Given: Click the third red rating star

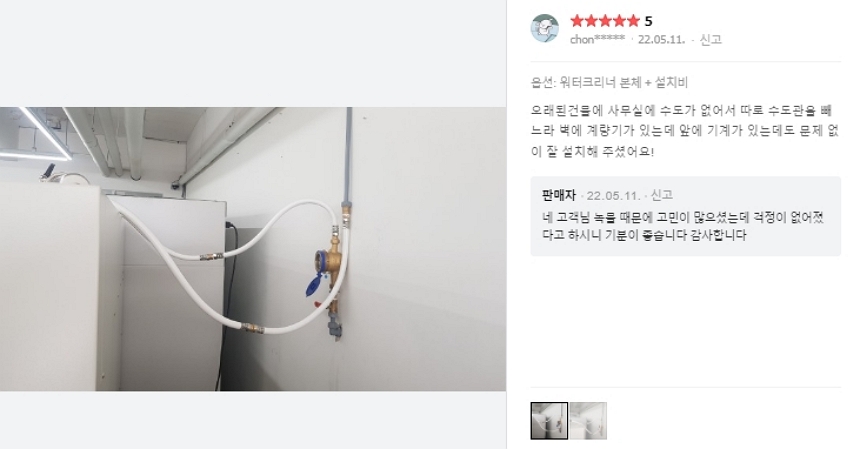Looking at the screenshot, I should (605, 21).
